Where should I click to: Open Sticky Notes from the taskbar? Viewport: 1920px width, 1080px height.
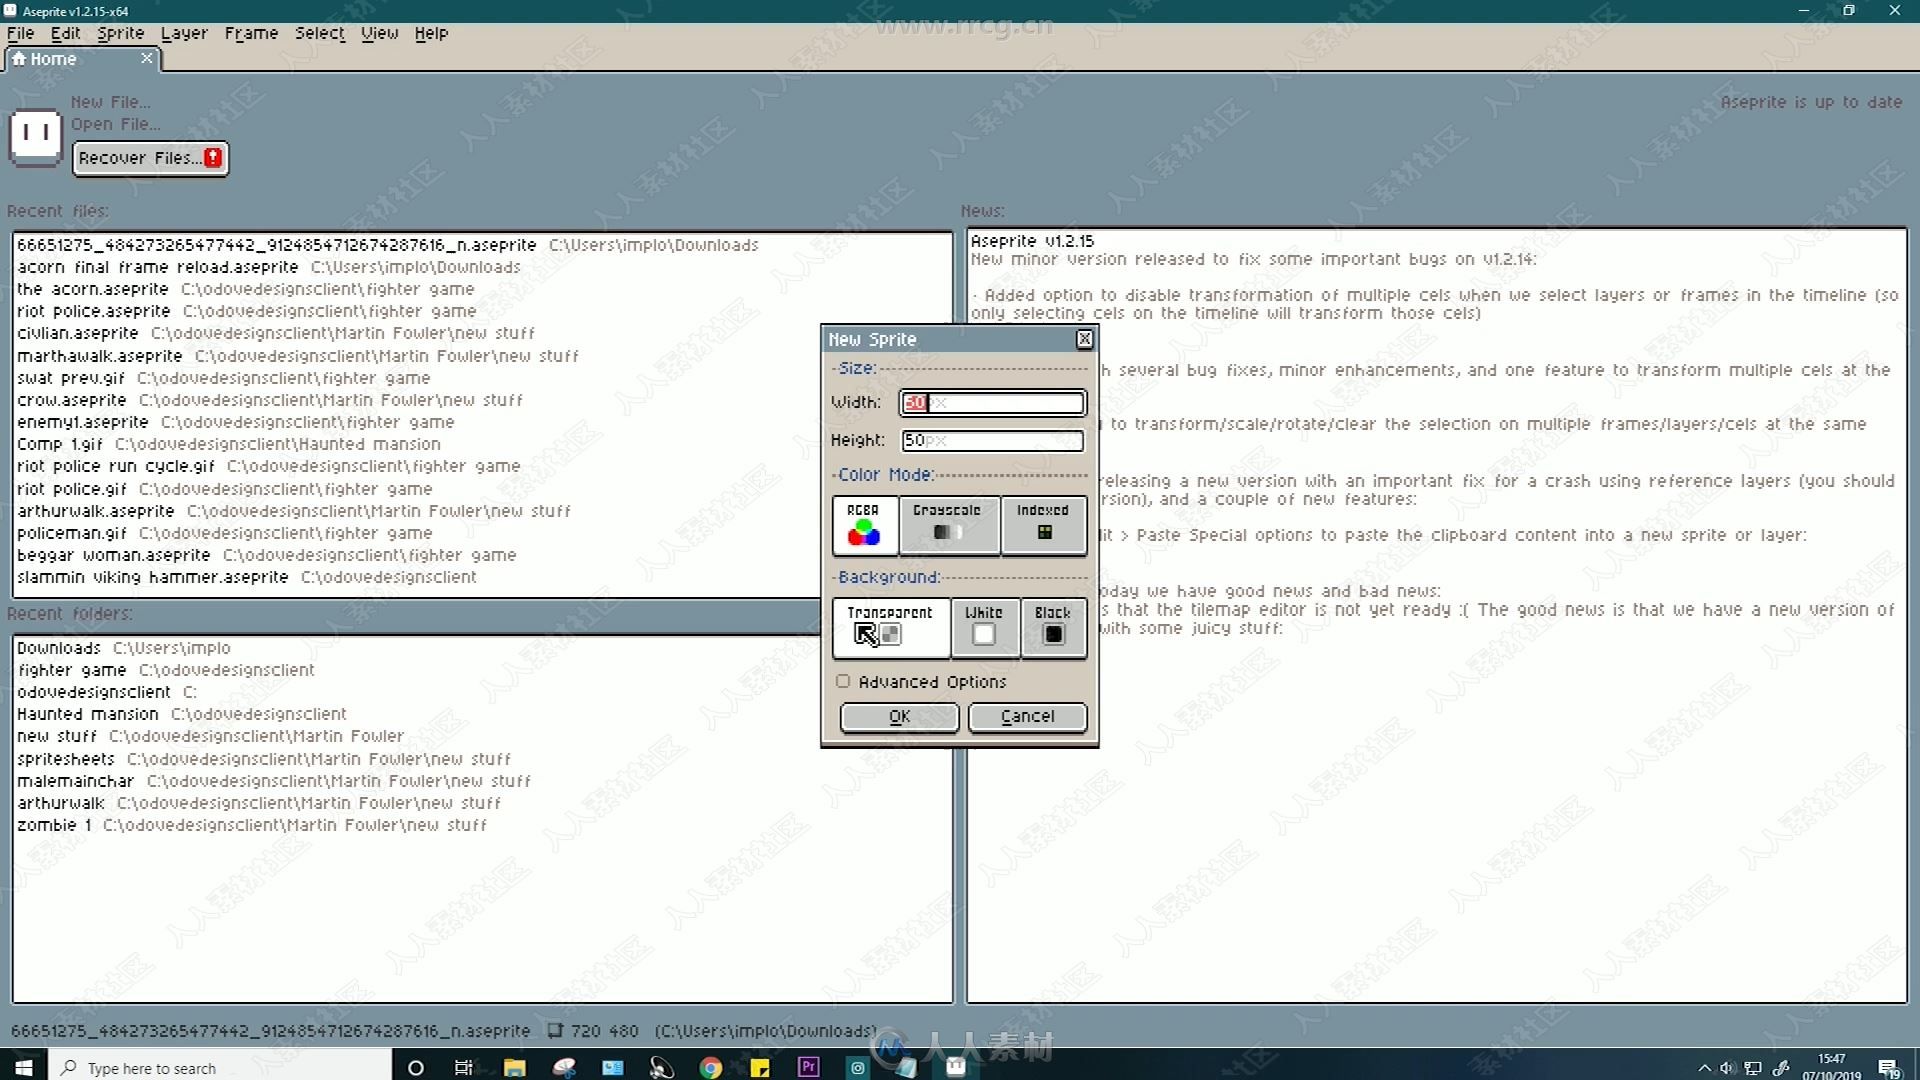pyautogui.click(x=760, y=1067)
